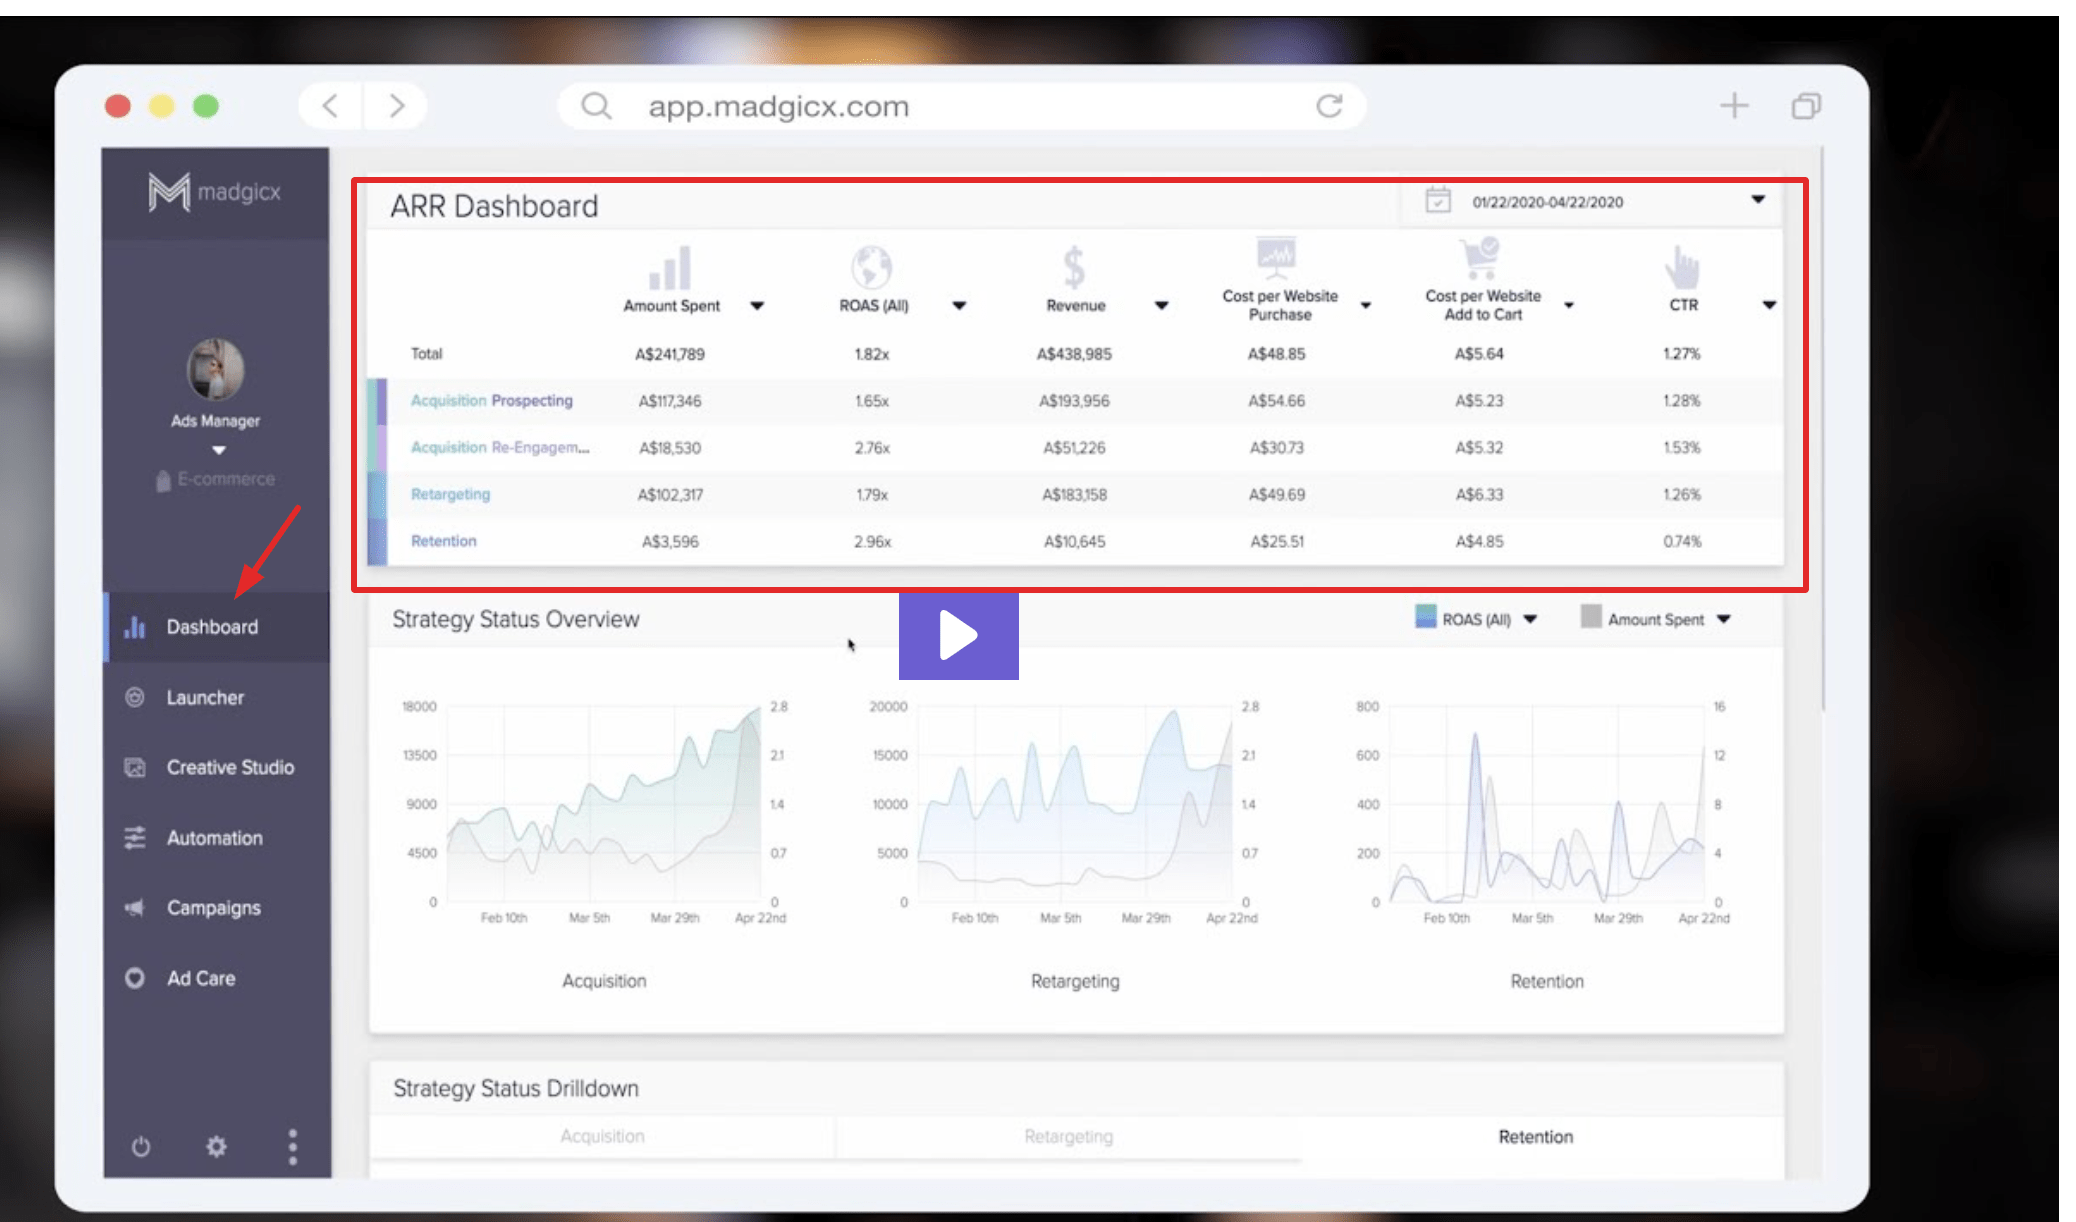Viewport: 2076px width, 1222px height.
Task: Select the Campaigns megaphone icon
Action: pyautogui.click(x=135, y=908)
